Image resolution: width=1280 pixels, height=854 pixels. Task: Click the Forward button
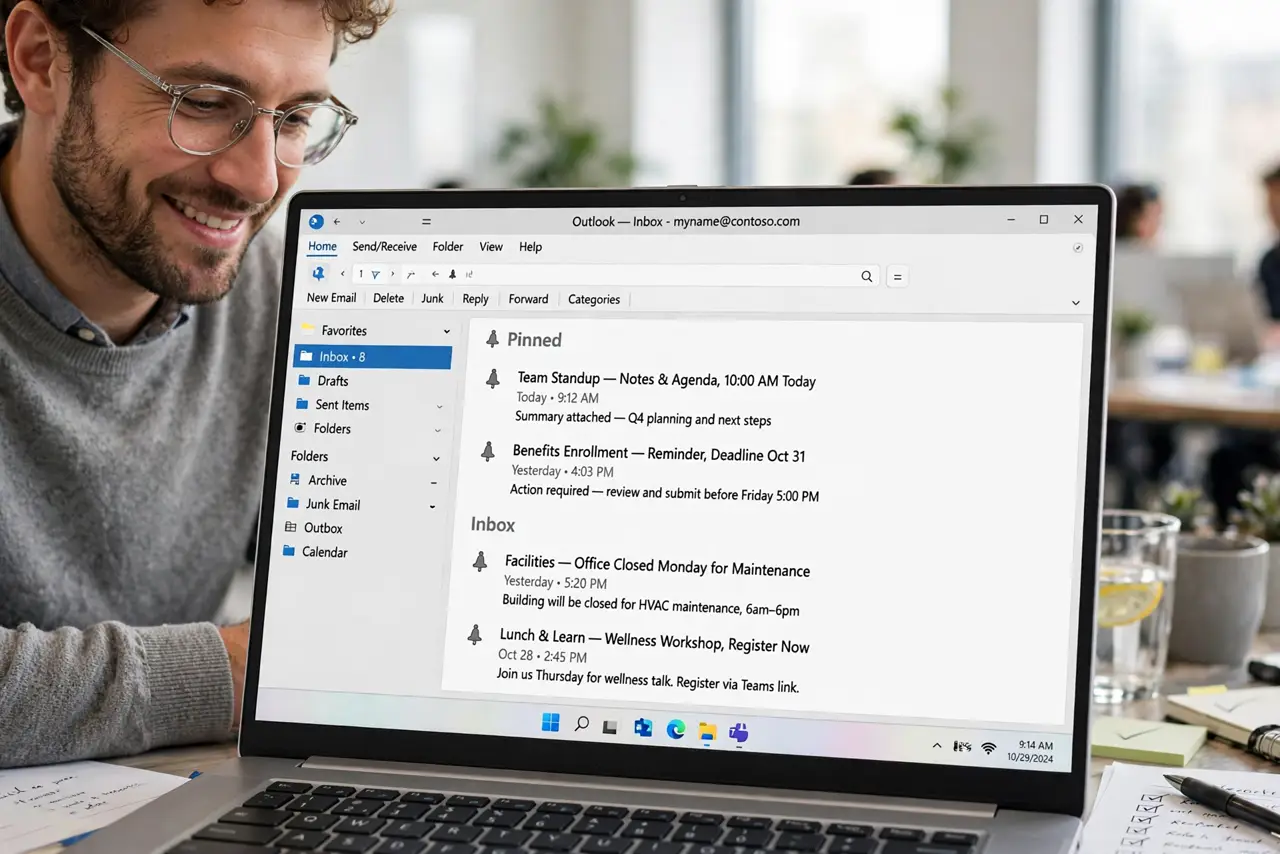click(x=528, y=299)
